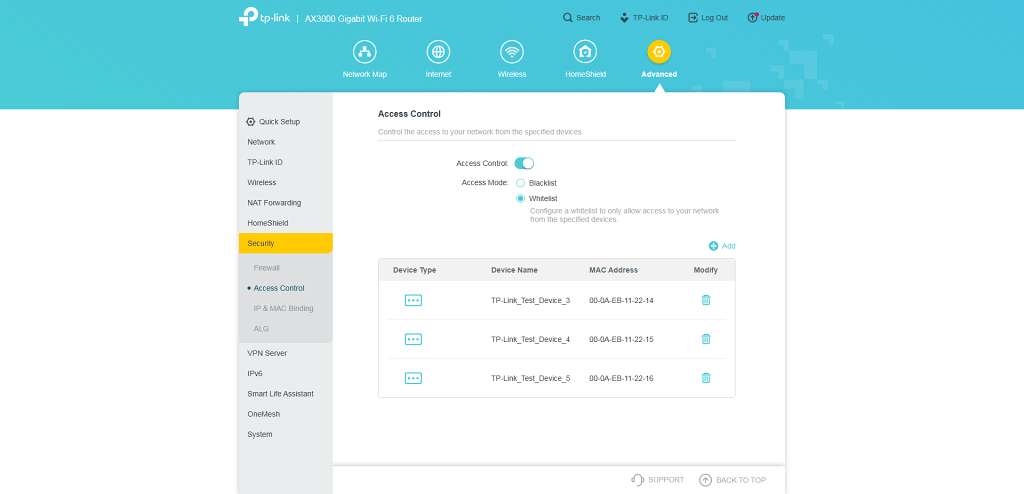Expand the VPN Server sidebar section
Image resolution: width=1024 pixels, height=494 pixels.
(x=267, y=353)
